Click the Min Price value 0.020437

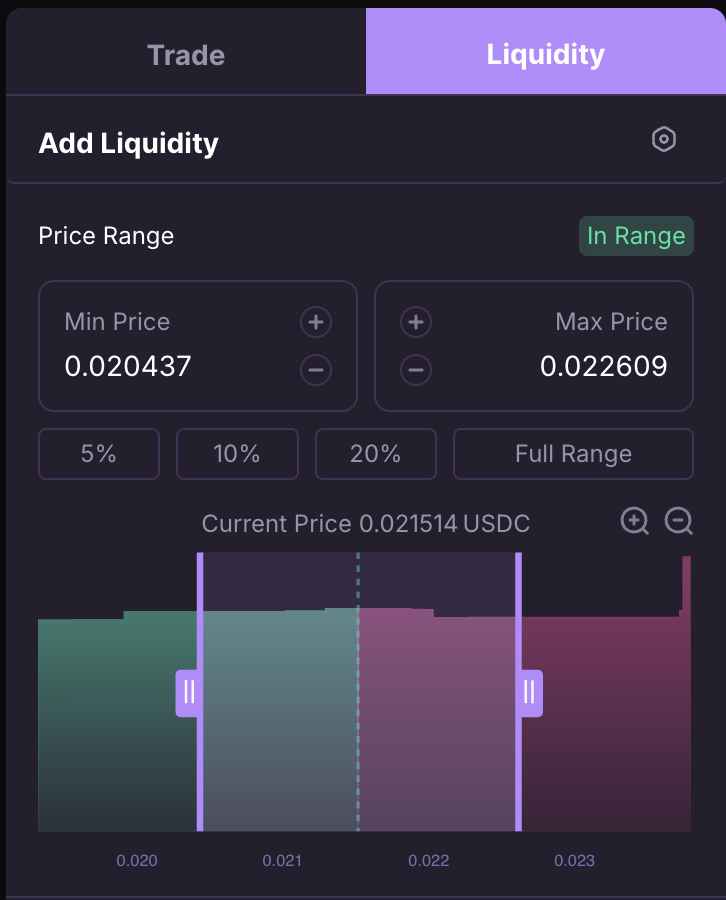[128, 367]
